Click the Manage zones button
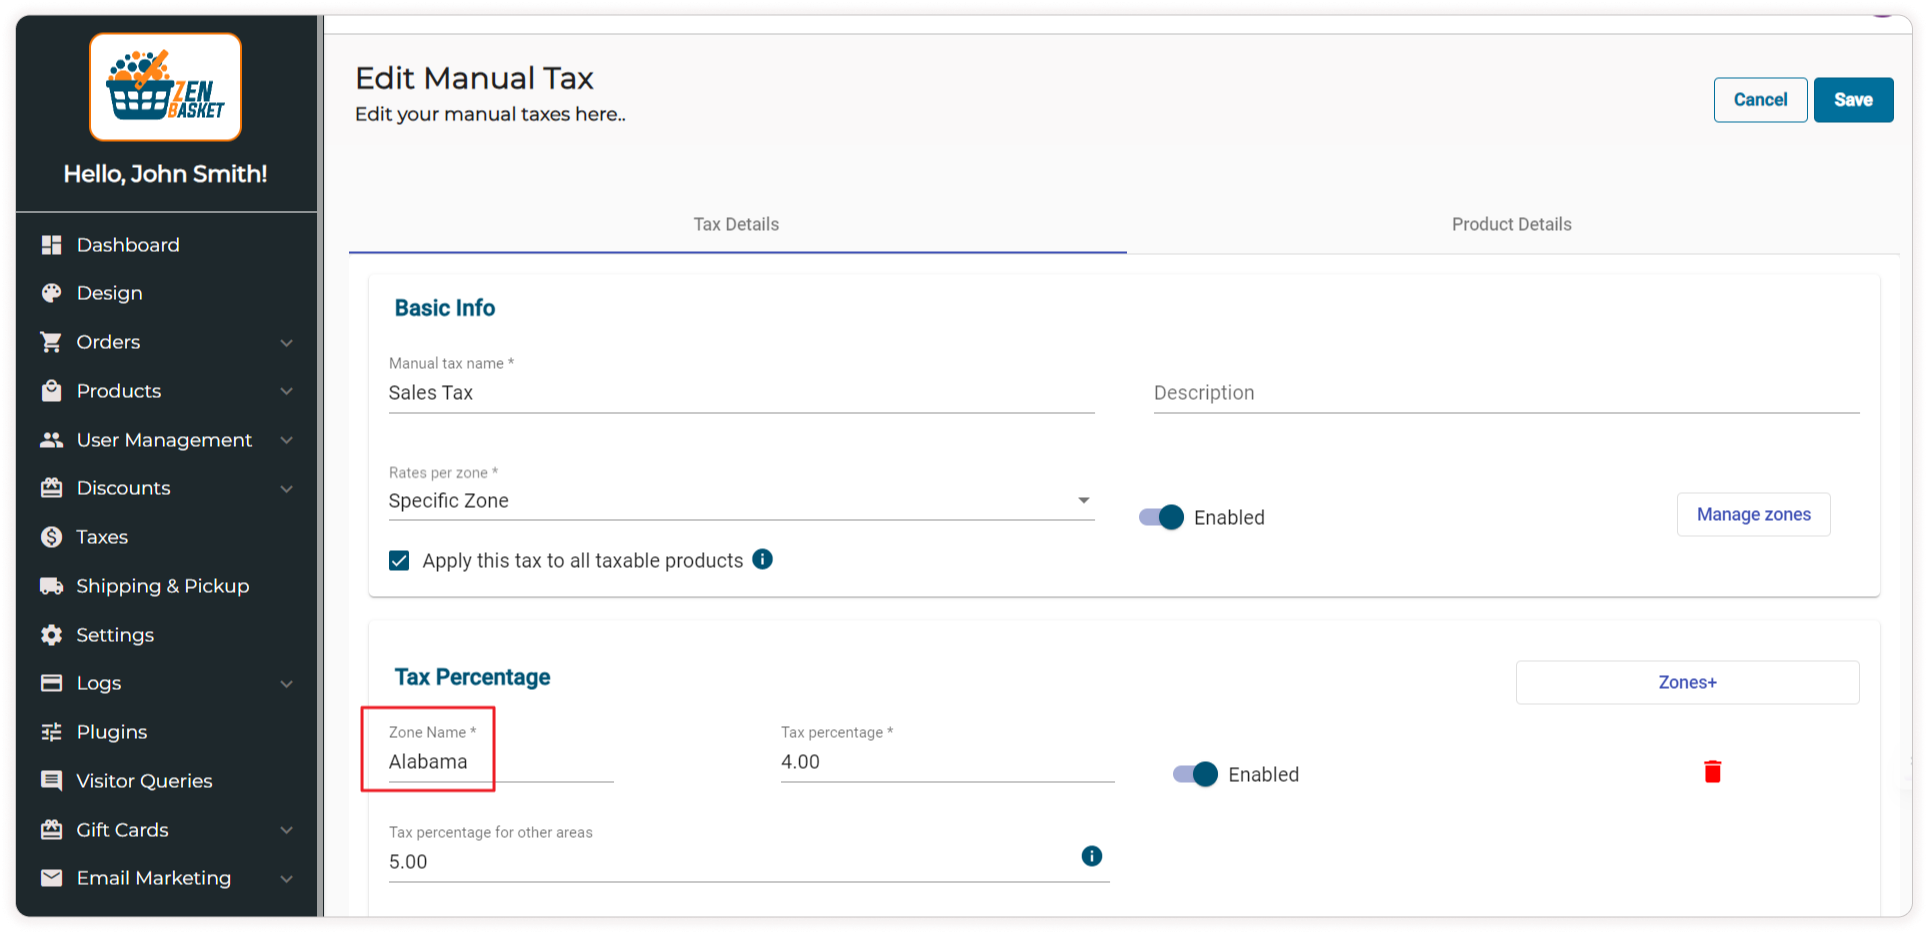Image resolution: width=1928 pixels, height=934 pixels. [1752, 514]
